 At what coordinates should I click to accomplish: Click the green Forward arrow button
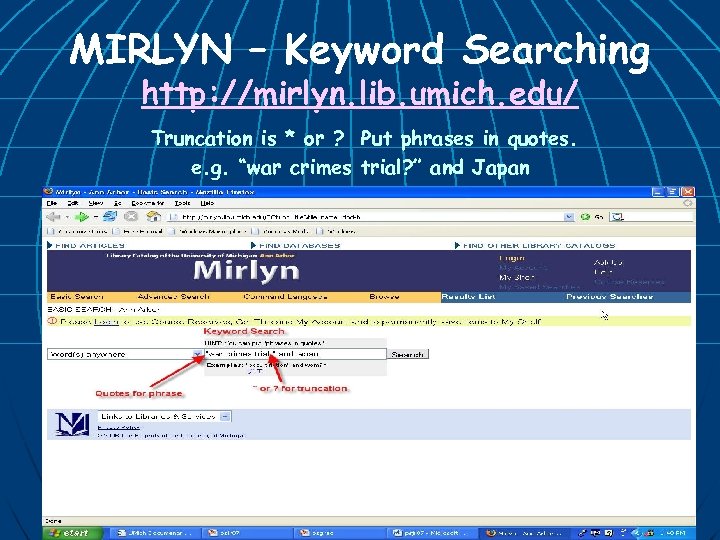click(x=82, y=217)
